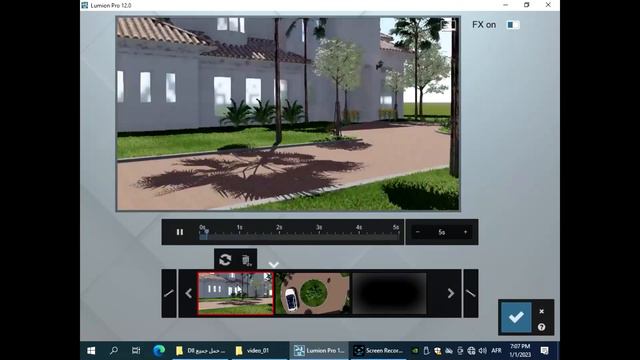The width and height of the screenshot is (640, 360).
Task: Click the Windows Security shield tray icon
Action: click(x=438, y=351)
